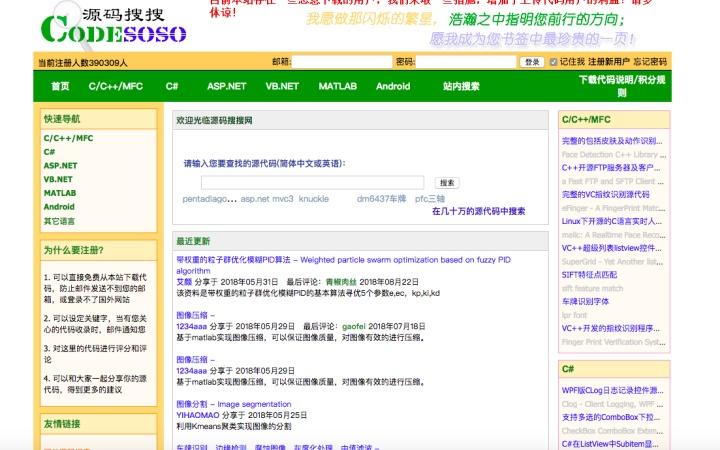The width and height of the screenshot is (720, 450).
Task: Open commenter 青椒肉丝 profile link
Action: (341, 282)
